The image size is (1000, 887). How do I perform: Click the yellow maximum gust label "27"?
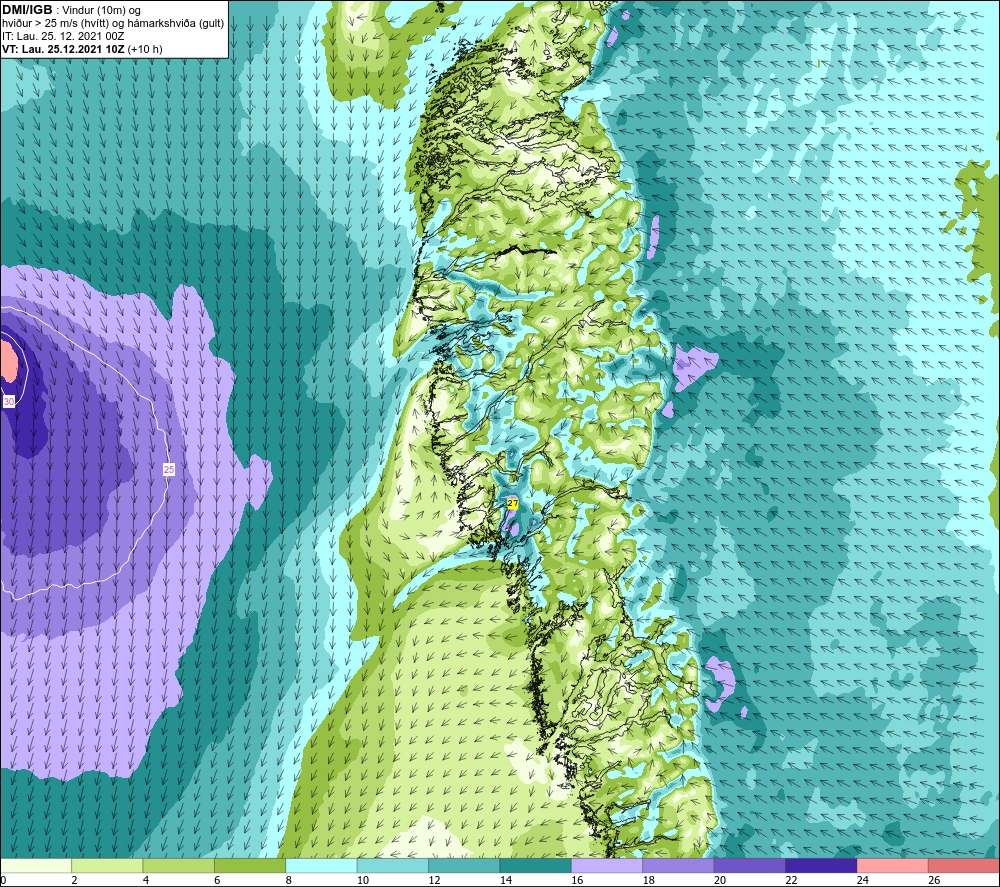click(513, 504)
